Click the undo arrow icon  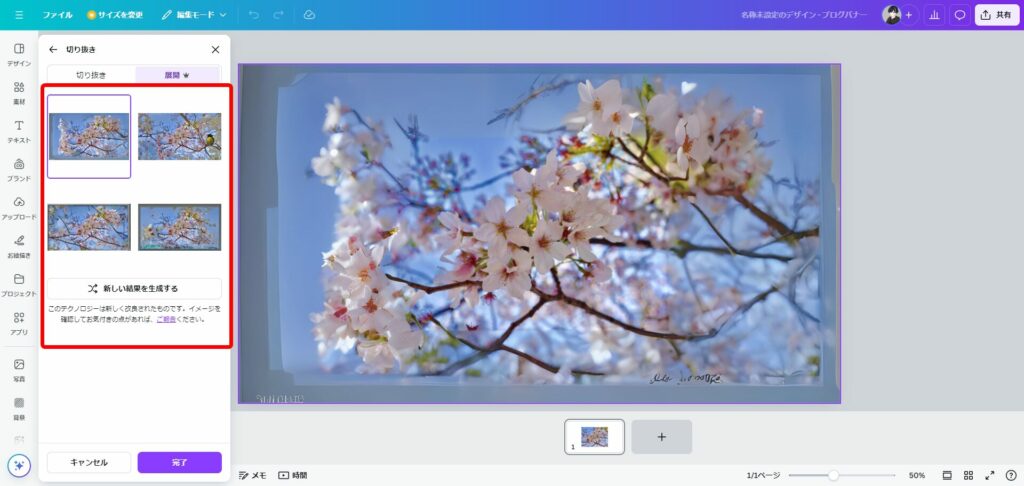254,14
